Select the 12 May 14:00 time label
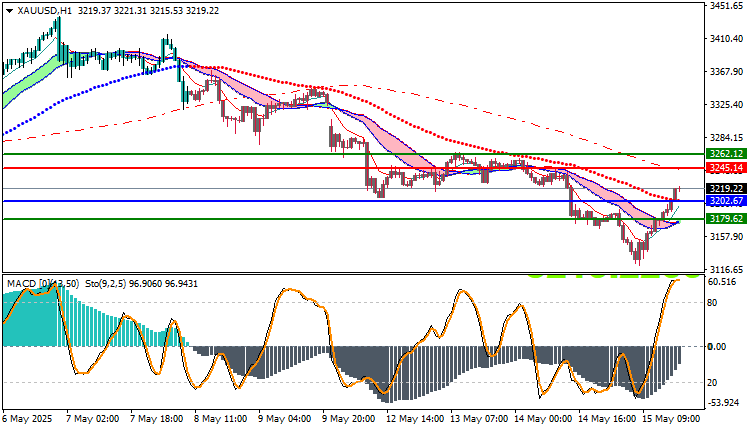 click(x=414, y=419)
